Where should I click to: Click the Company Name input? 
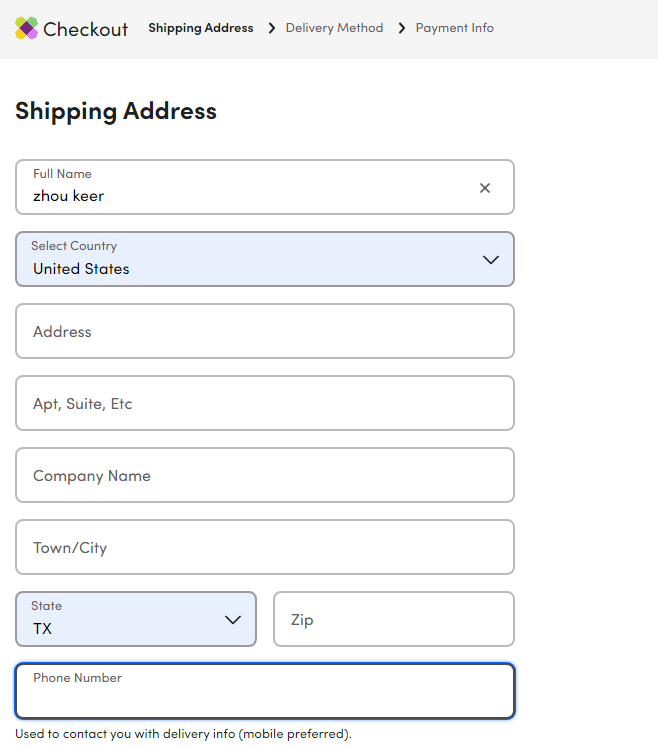point(265,476)
